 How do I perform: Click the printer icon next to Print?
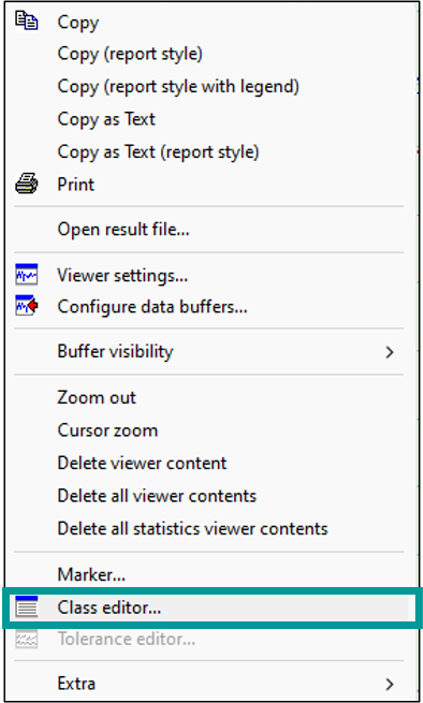point(26,184)
